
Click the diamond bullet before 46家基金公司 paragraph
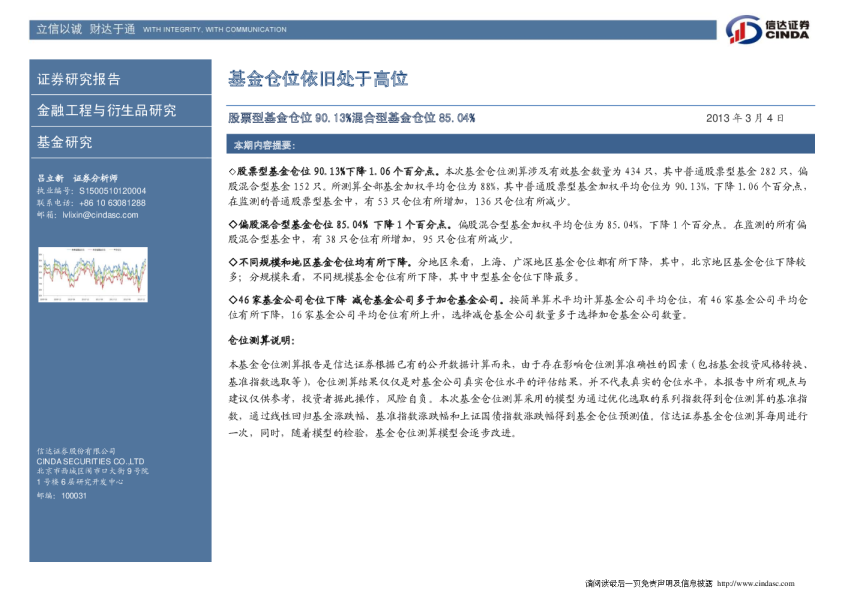(x=233, y=299)
